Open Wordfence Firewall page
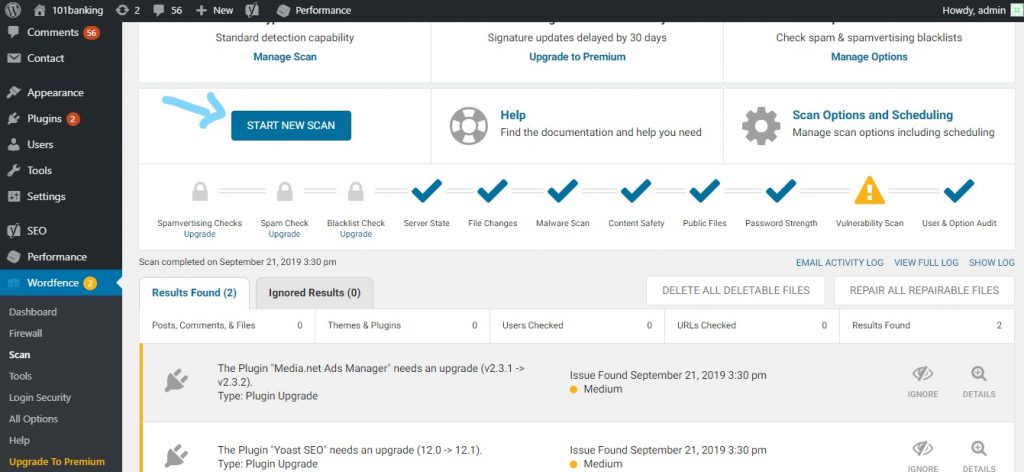 (x=25, y=333)
